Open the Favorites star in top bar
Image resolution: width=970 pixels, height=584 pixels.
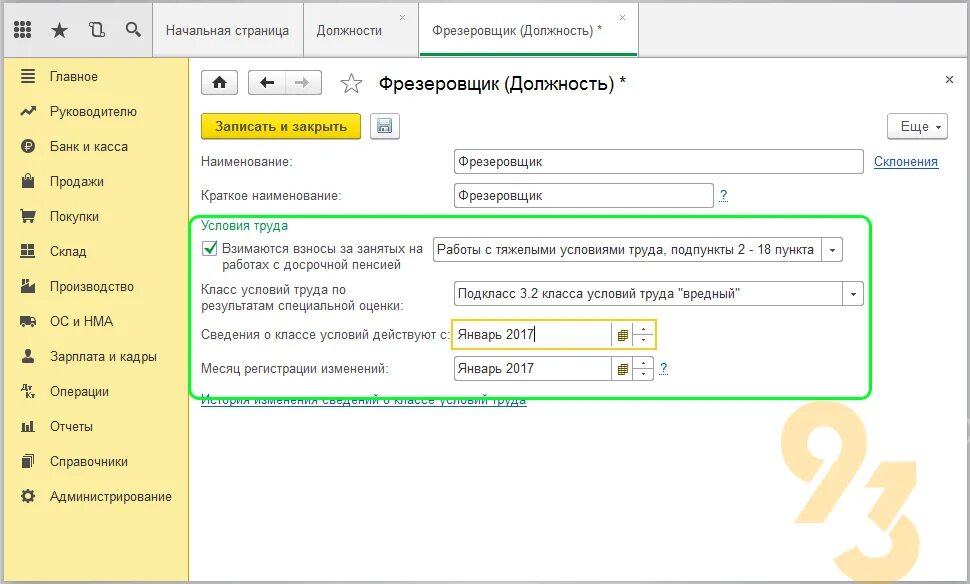[x=59, y=30]
